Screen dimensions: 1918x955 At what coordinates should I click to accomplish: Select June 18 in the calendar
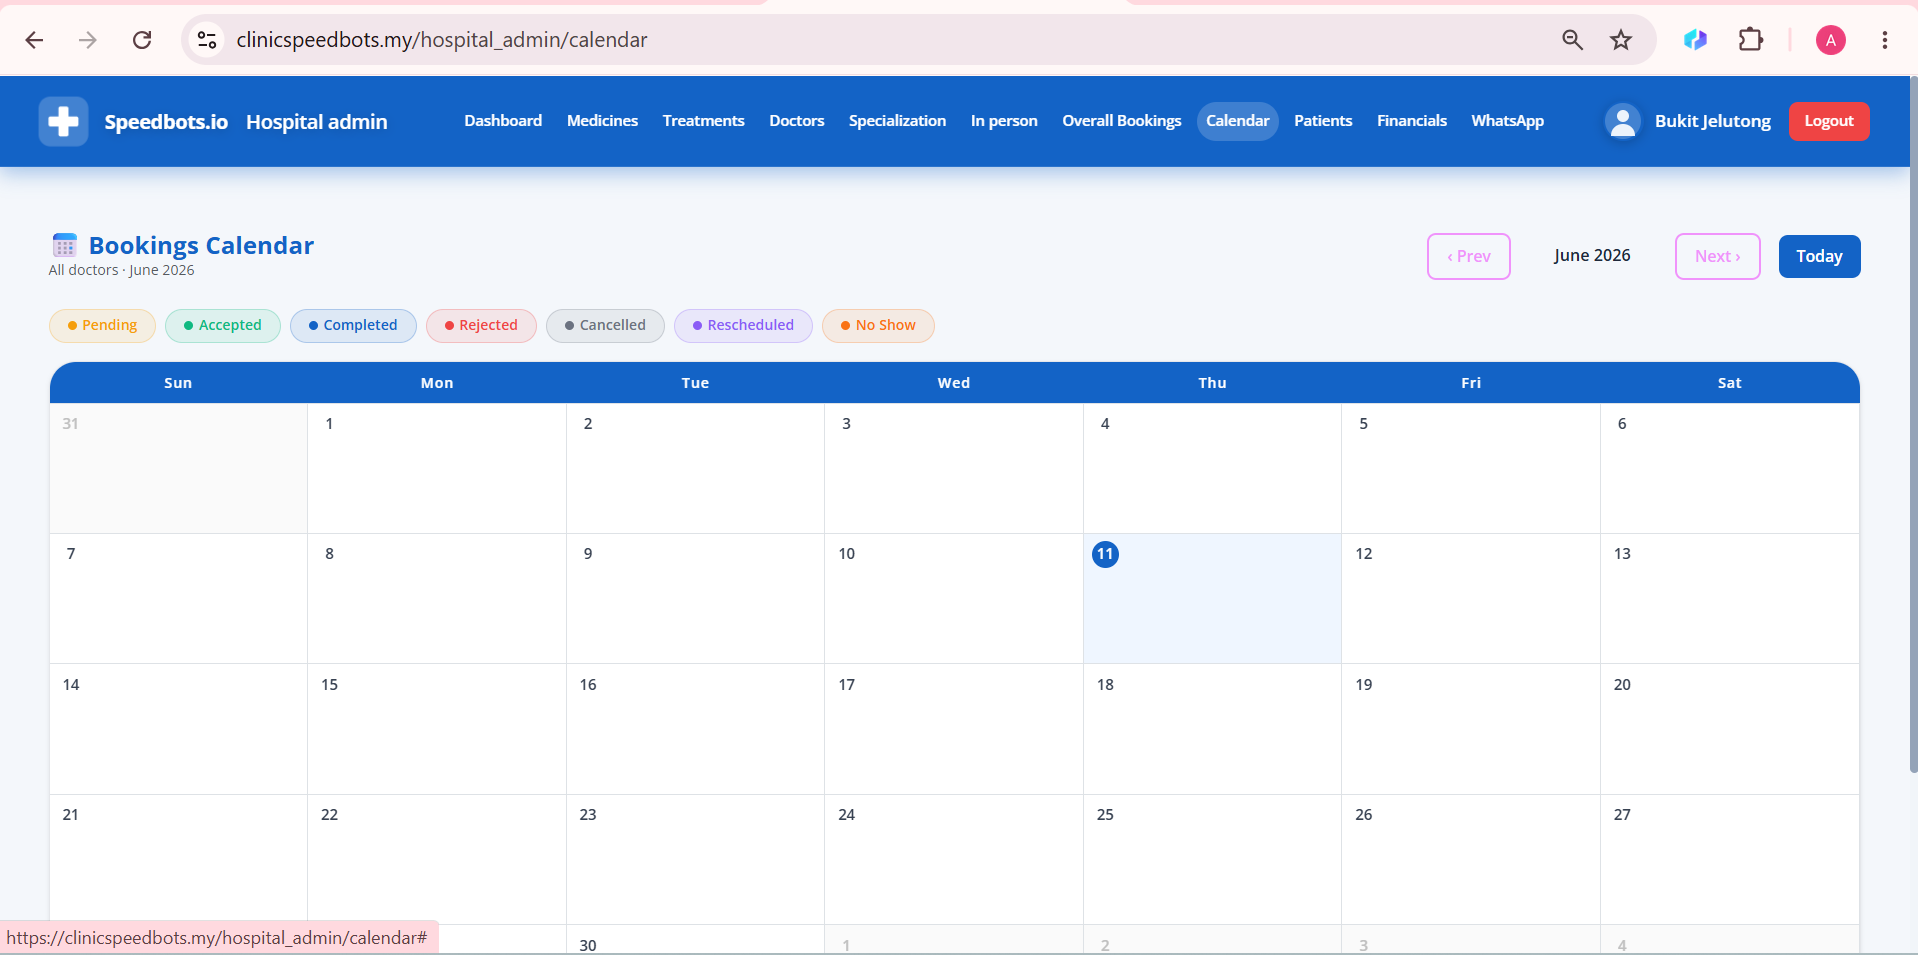tap(1212, 729)
